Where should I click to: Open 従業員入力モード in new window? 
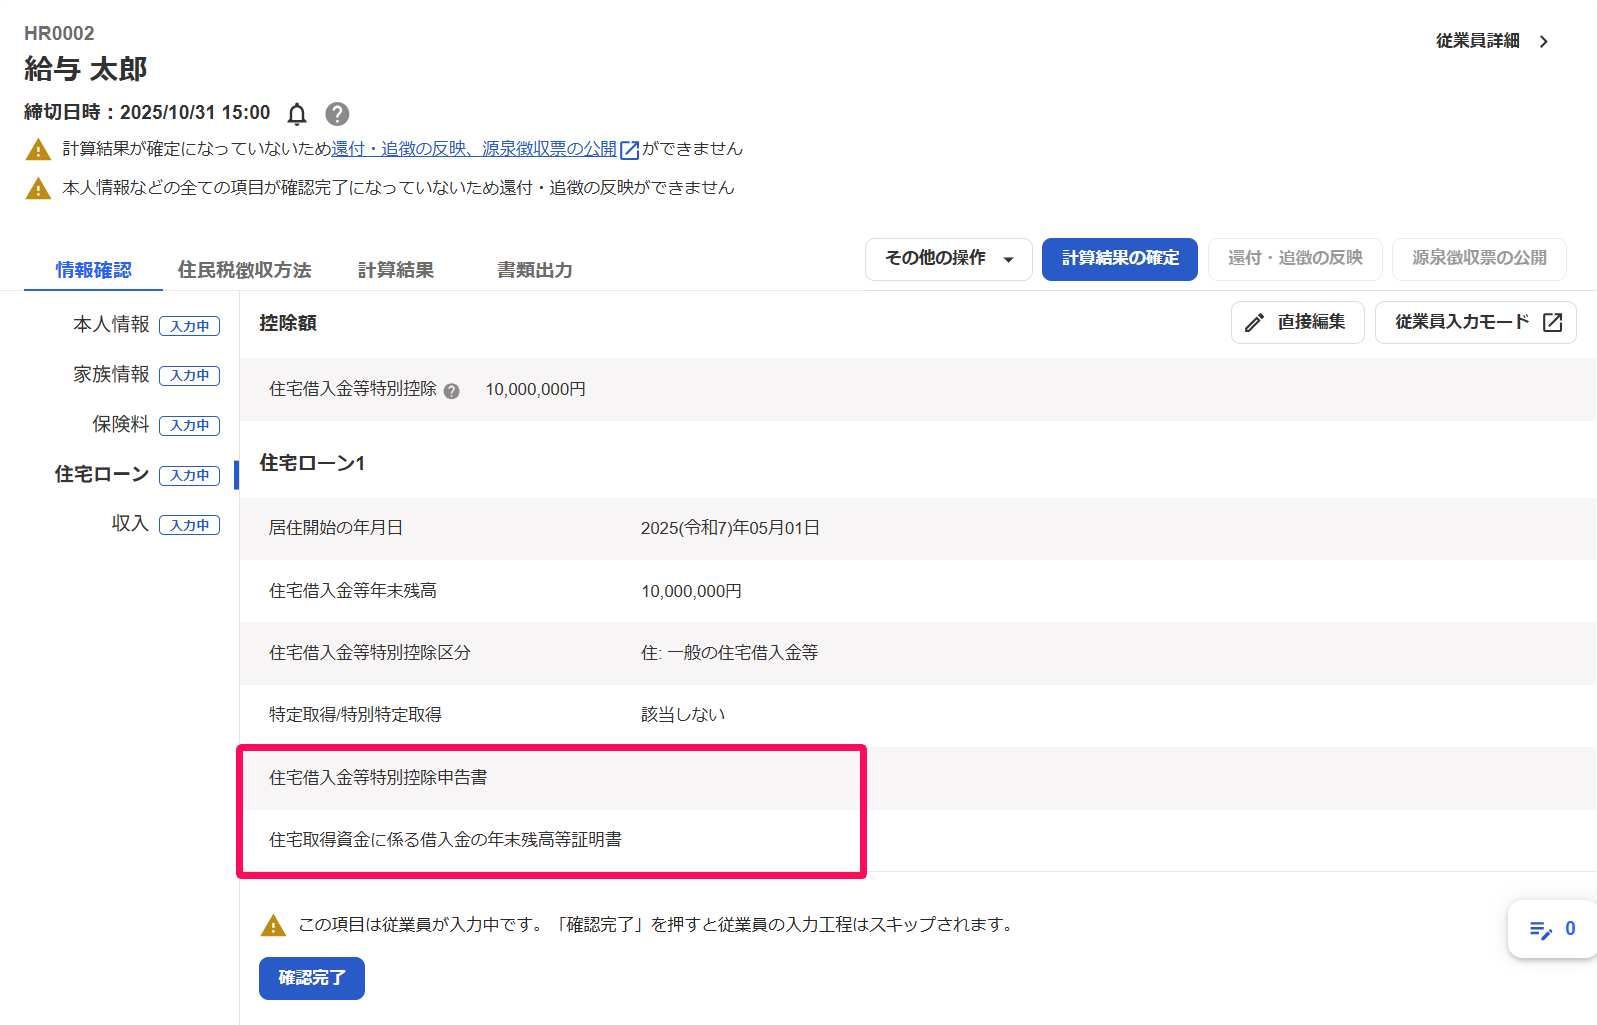tap(1476, 322)
